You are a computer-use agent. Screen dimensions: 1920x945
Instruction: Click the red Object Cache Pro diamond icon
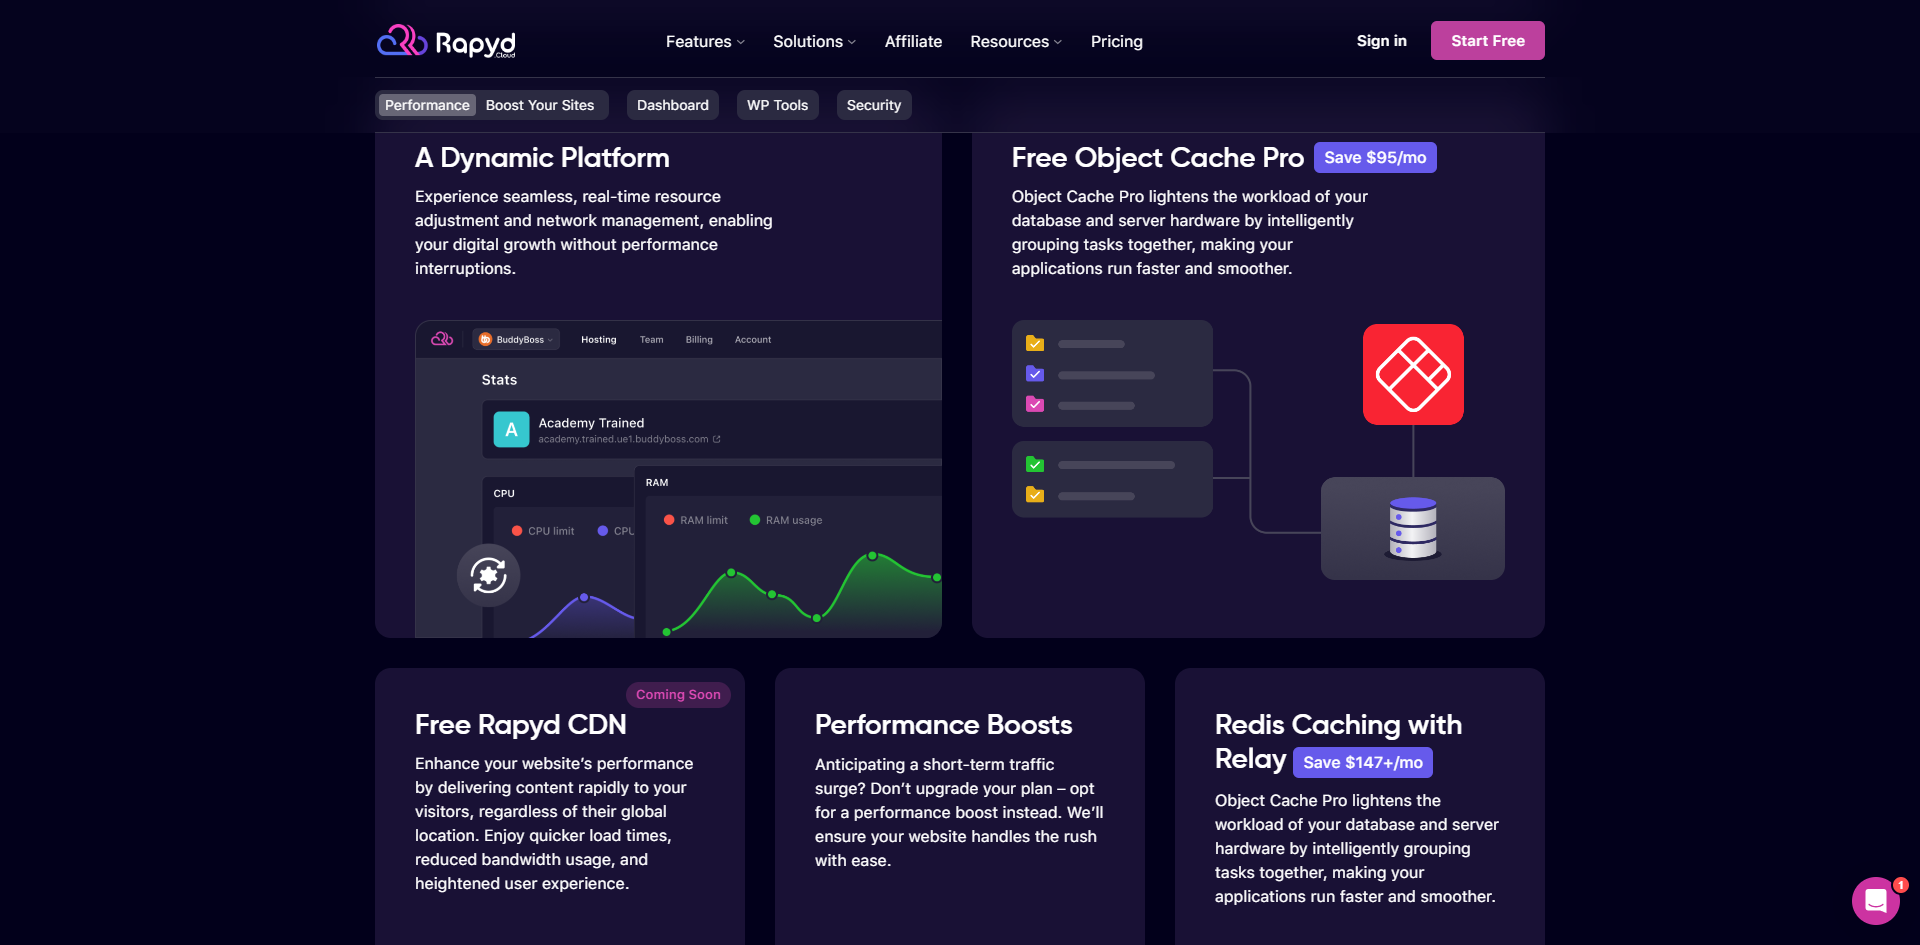pos(1413,374)
